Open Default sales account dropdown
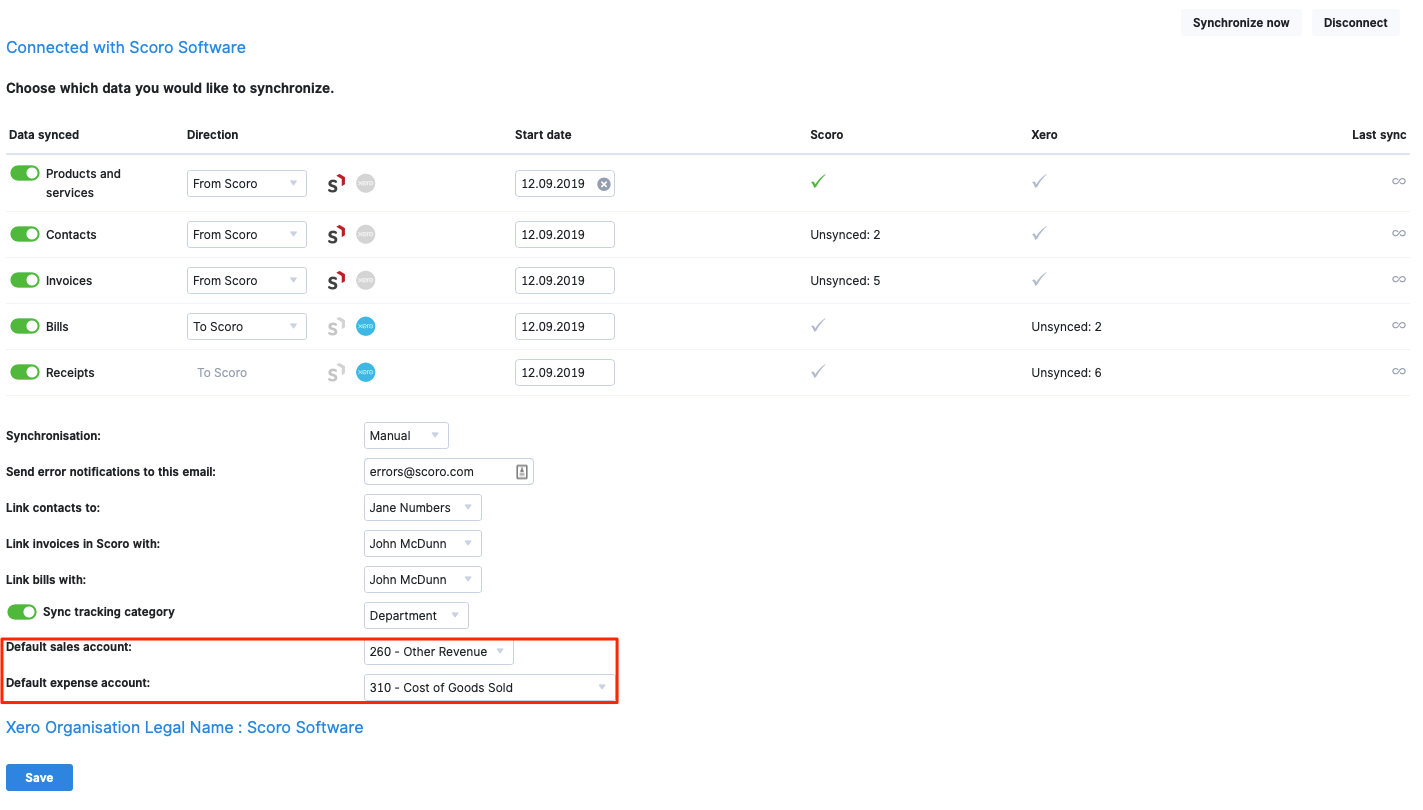 pyautogui.click(x=439, y=652)
